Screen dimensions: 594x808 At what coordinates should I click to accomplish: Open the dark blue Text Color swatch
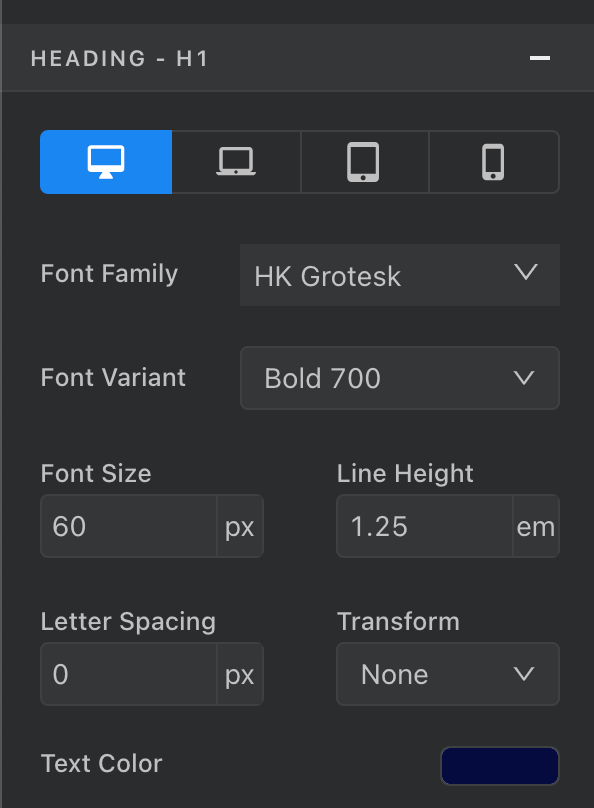click(499, 765)
